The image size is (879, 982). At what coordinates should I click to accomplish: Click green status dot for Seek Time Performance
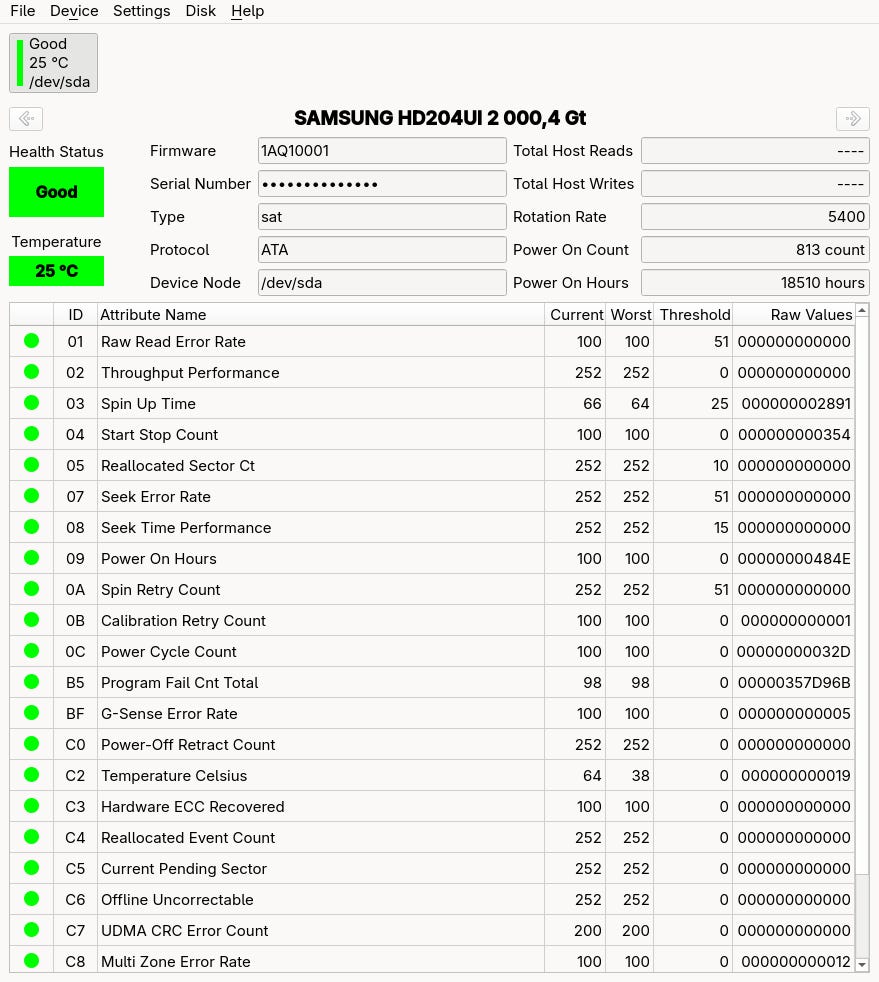pyautogui.click(x=31, y=527)
